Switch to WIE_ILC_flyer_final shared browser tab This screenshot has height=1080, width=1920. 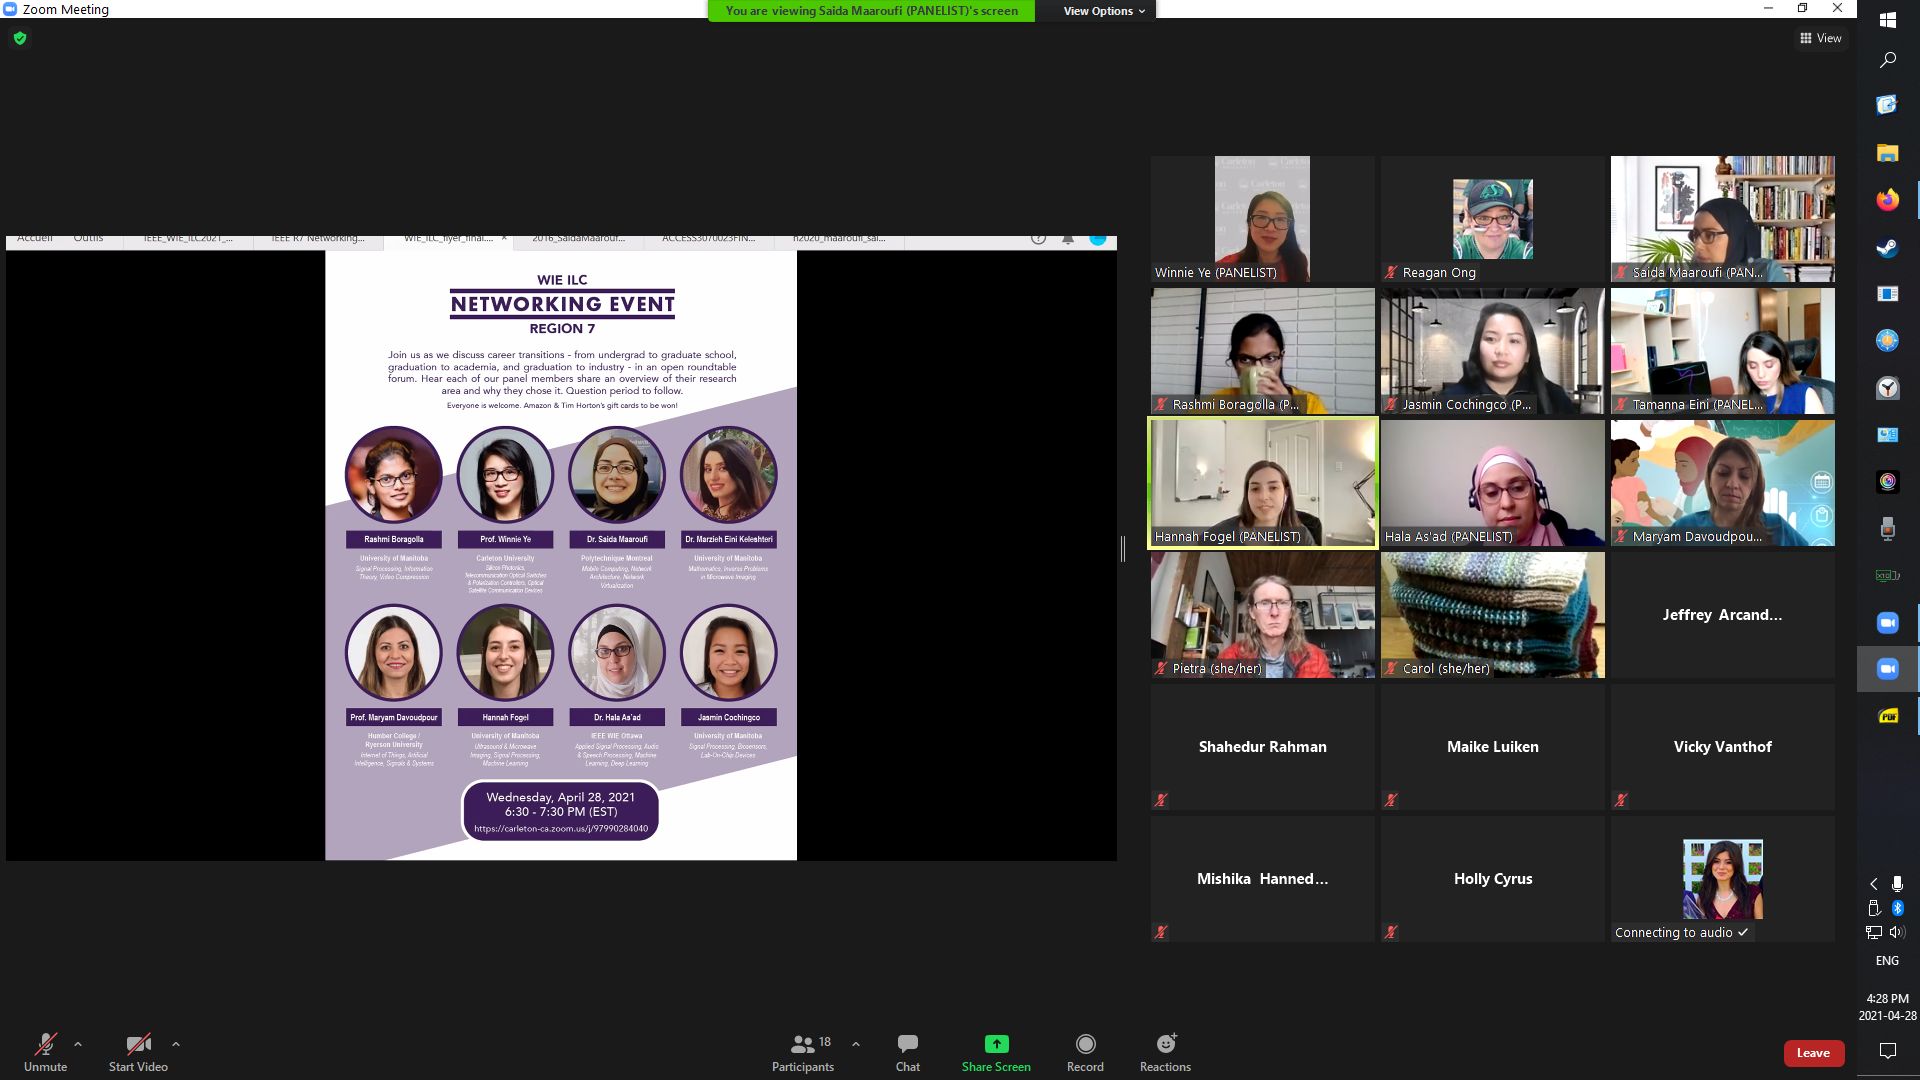click(x=447, y=239)
